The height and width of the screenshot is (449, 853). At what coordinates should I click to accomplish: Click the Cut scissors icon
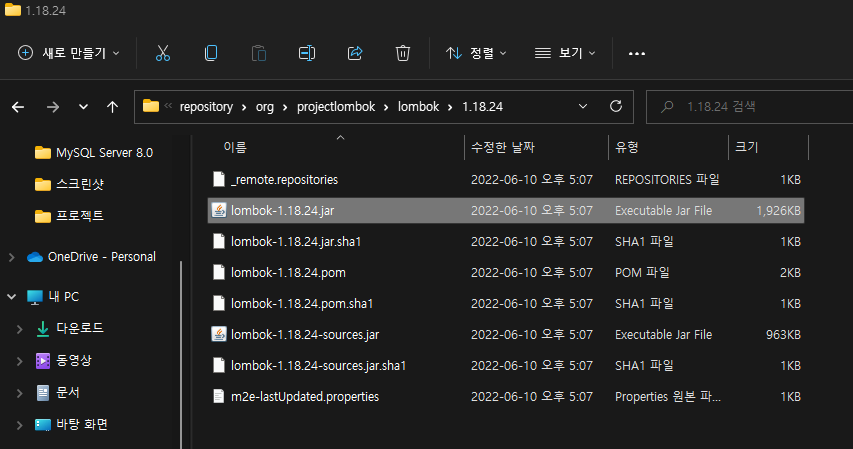click(163, 53)
